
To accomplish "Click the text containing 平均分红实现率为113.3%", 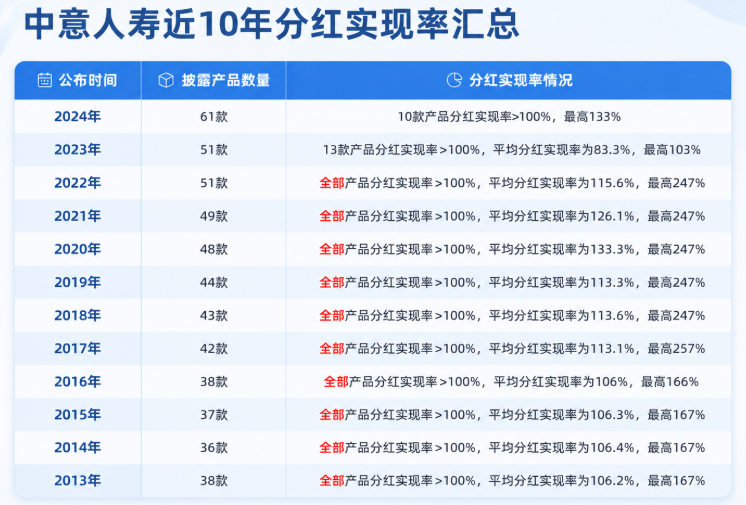I will pos(512,282).
